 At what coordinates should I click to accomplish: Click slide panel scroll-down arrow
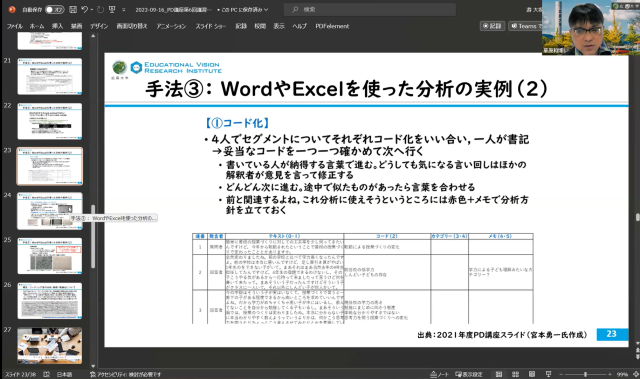coord(93,366)
